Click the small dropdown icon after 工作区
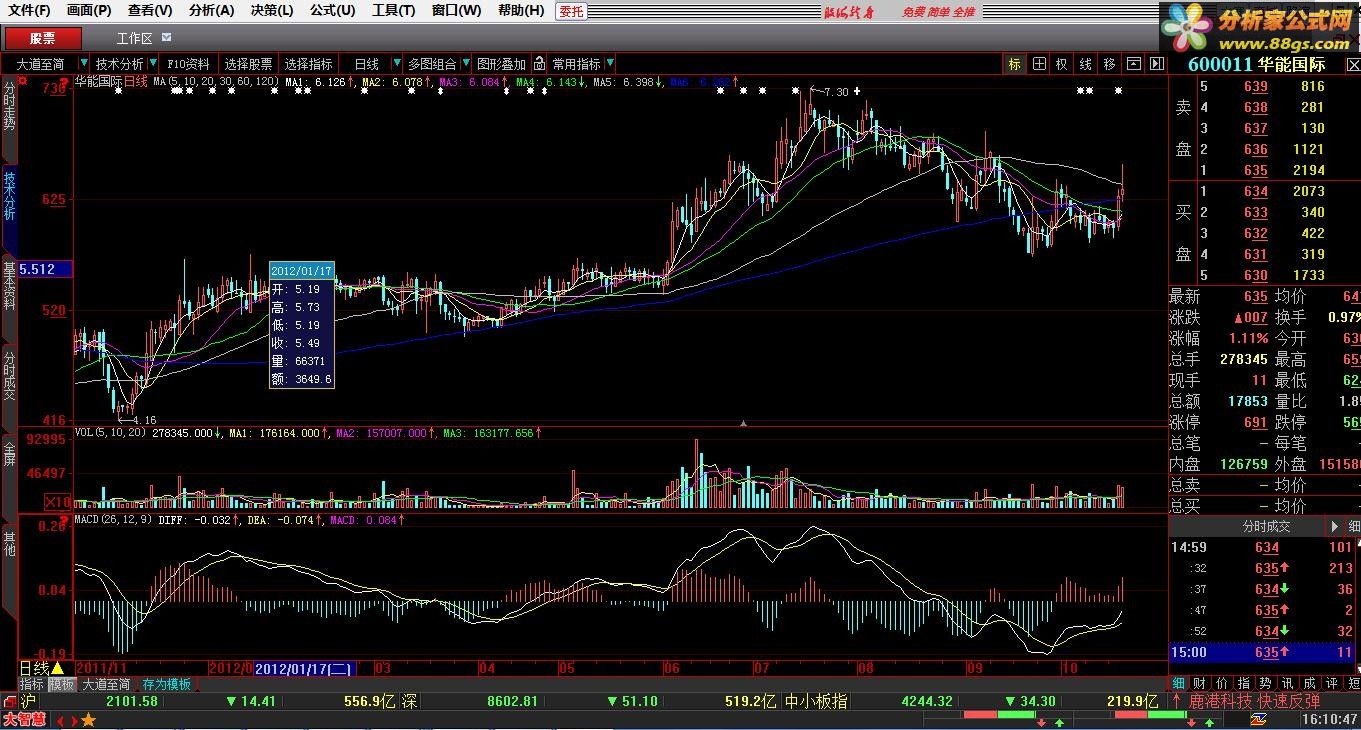The image size is (1361, 730). coord(166,37)
